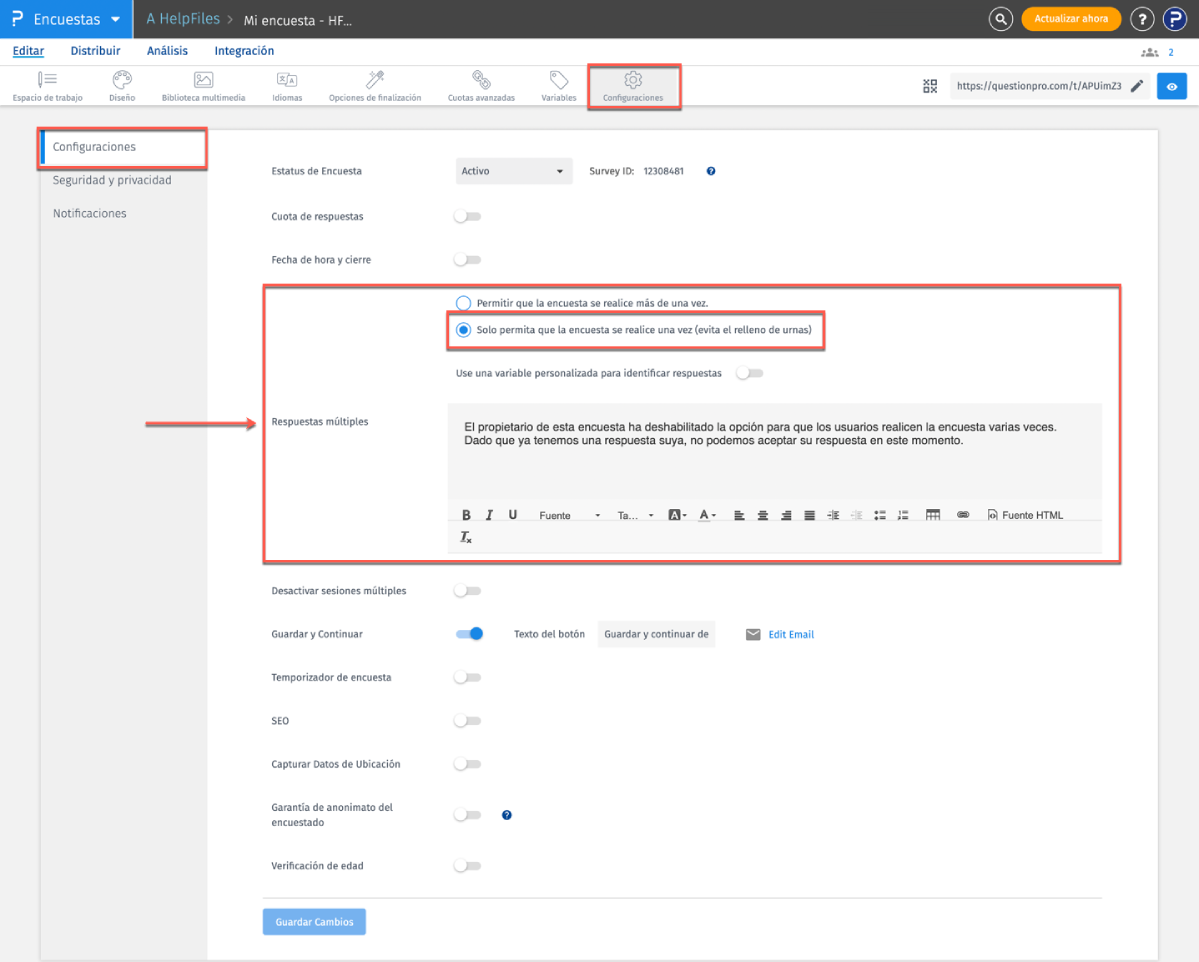This screenshot has width=1199, height=962.
Task: Preview survey with the eye button
Action: (1171, 86)
